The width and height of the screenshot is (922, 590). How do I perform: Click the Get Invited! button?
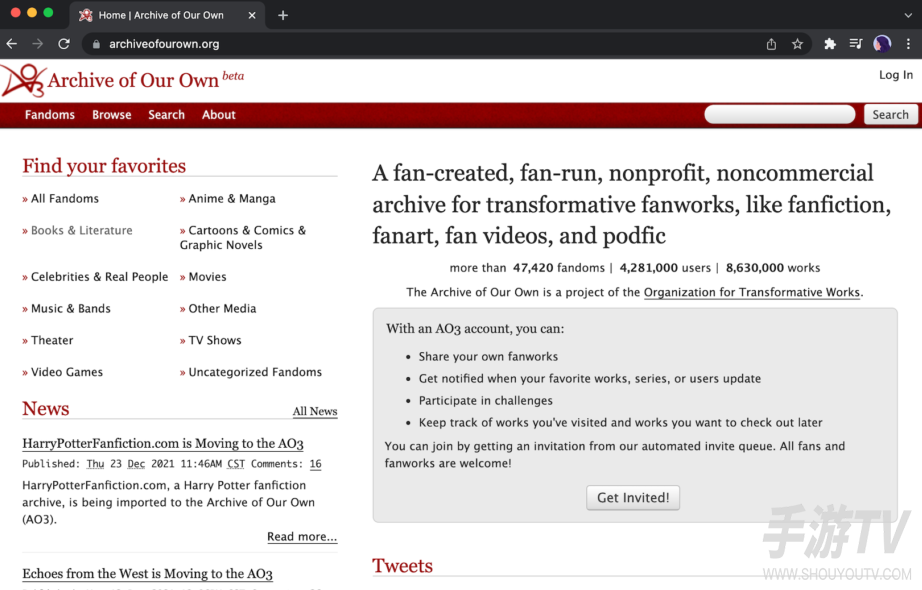(x=633, y=498)
